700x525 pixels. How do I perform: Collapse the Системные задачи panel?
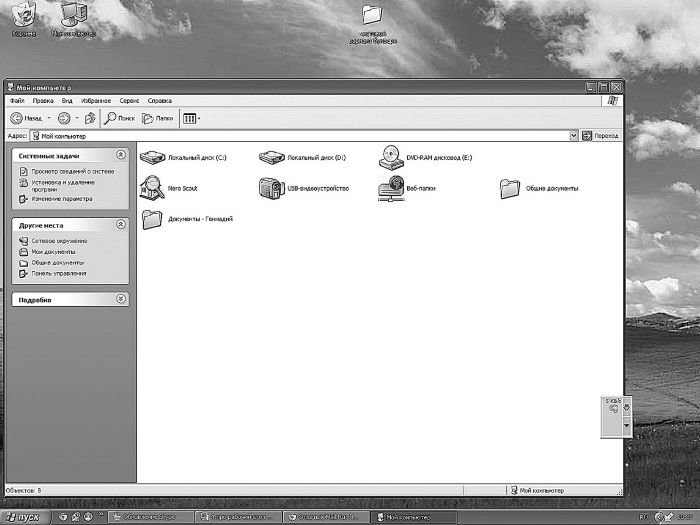click(x=121, y=156)
